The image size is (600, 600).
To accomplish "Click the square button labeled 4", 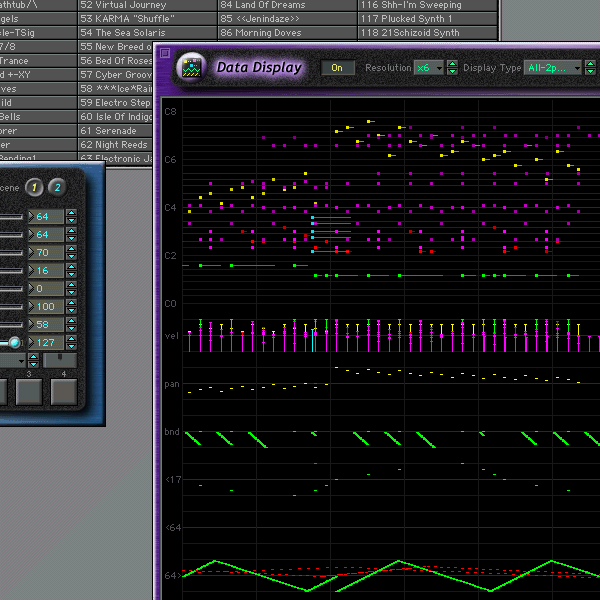I will coord(64,391).
